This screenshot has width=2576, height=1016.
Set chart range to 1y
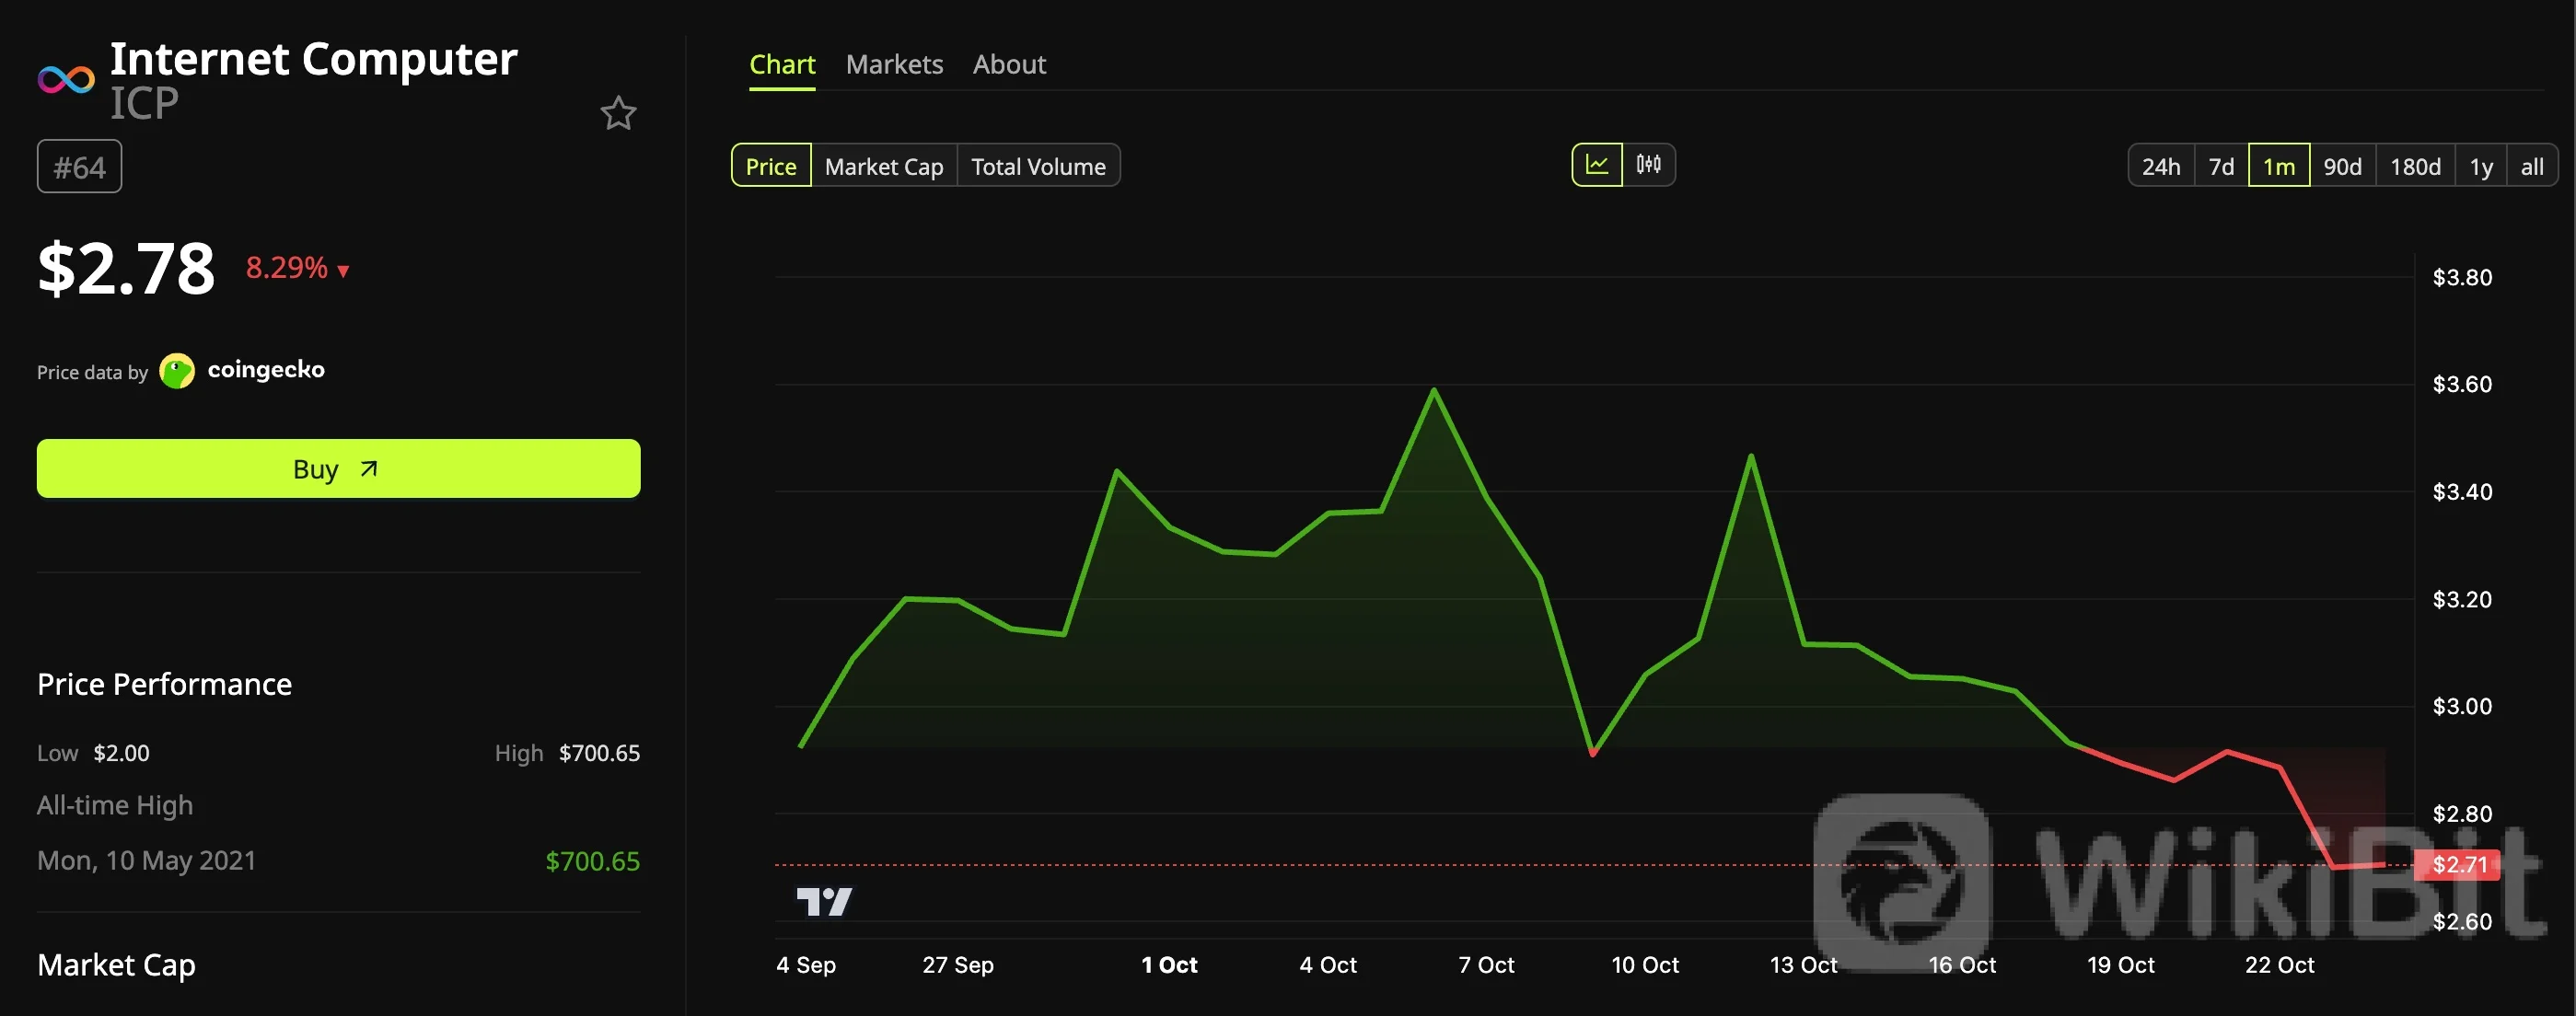2481,166
